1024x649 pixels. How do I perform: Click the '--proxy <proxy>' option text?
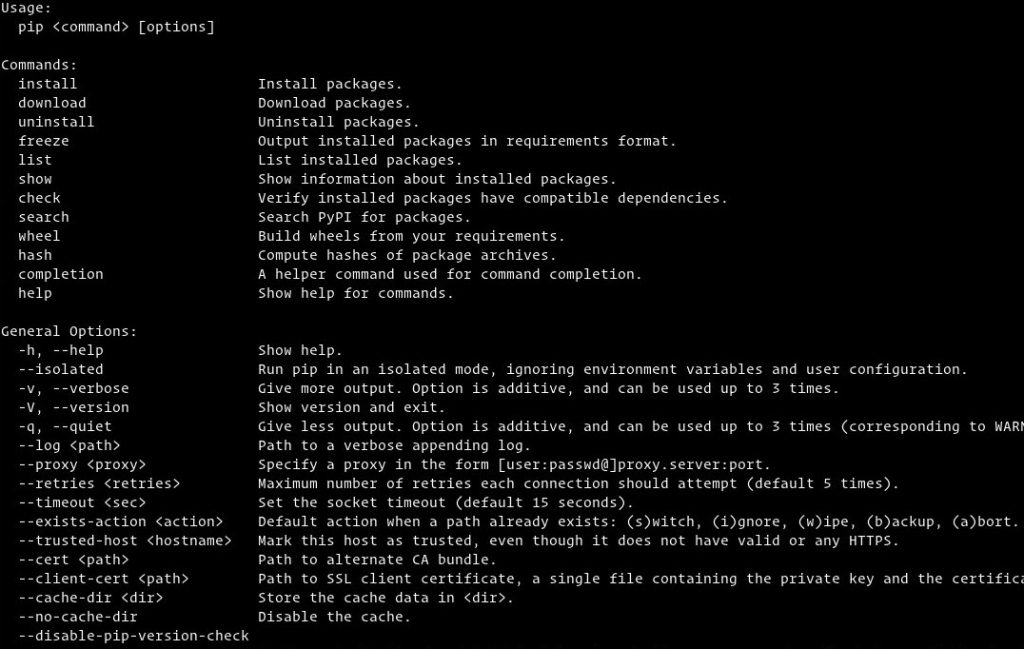pos(82,464)
